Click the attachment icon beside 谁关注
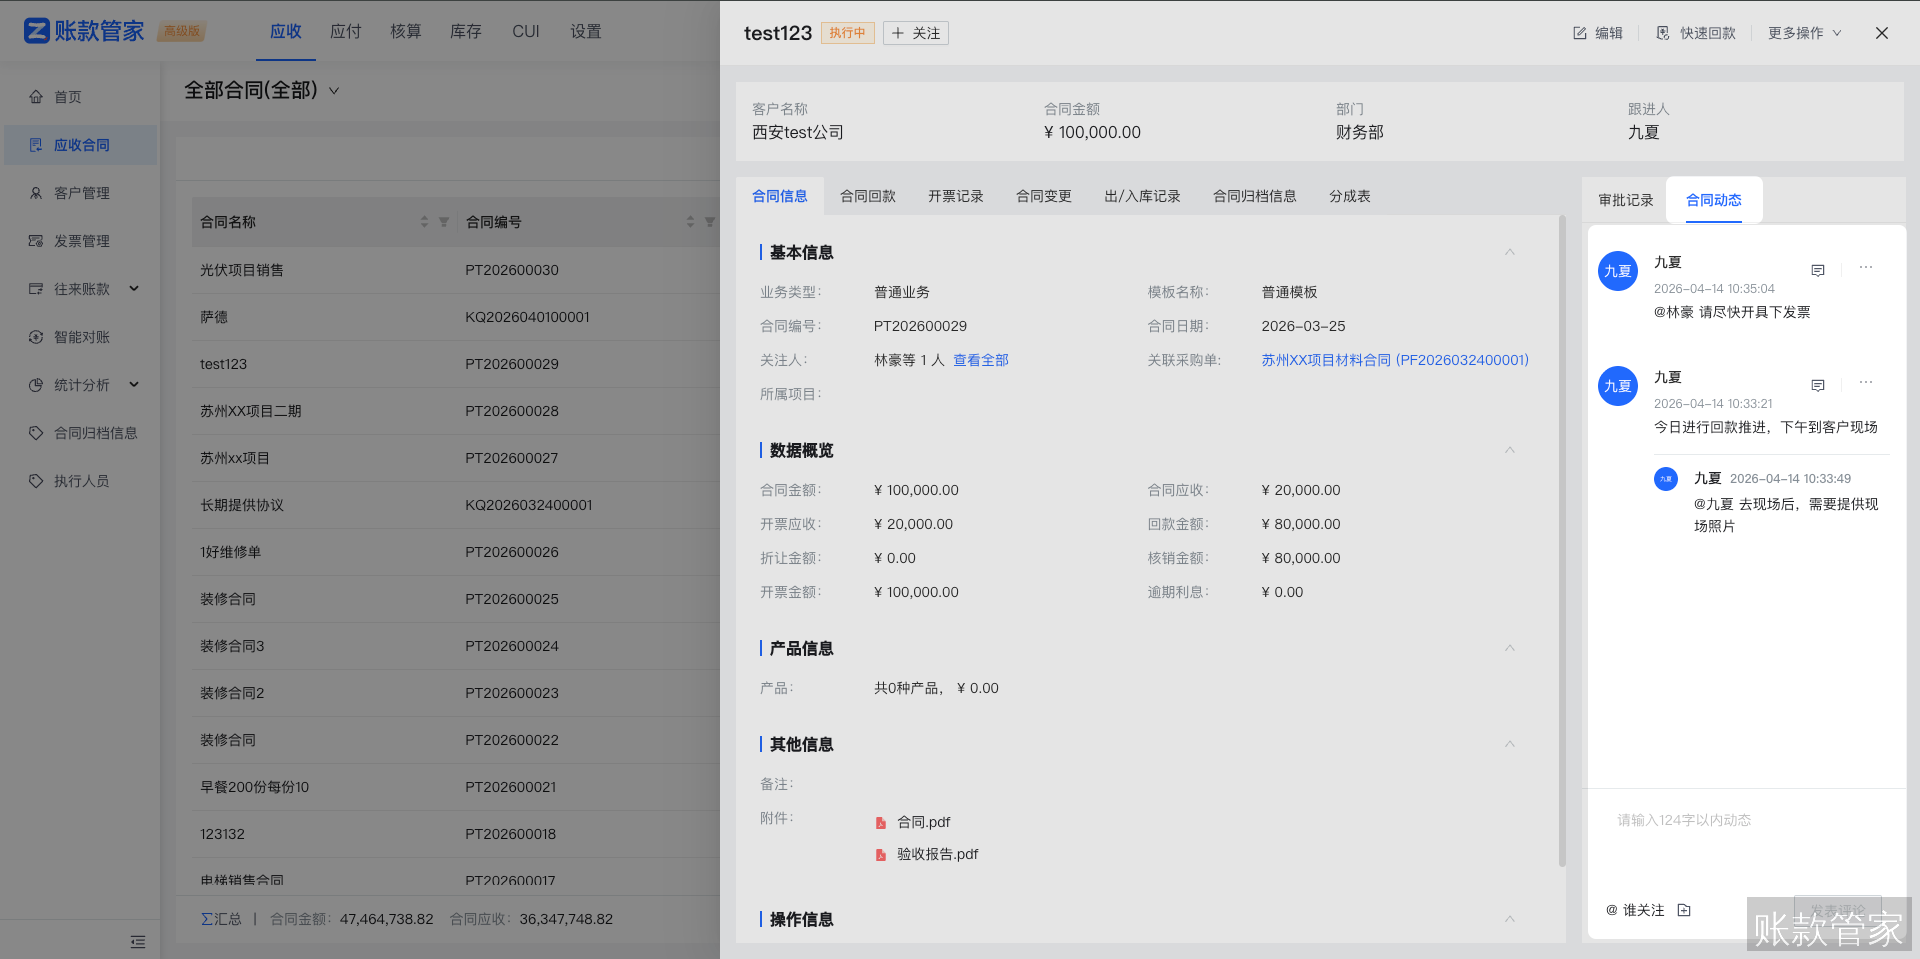 1684,910
